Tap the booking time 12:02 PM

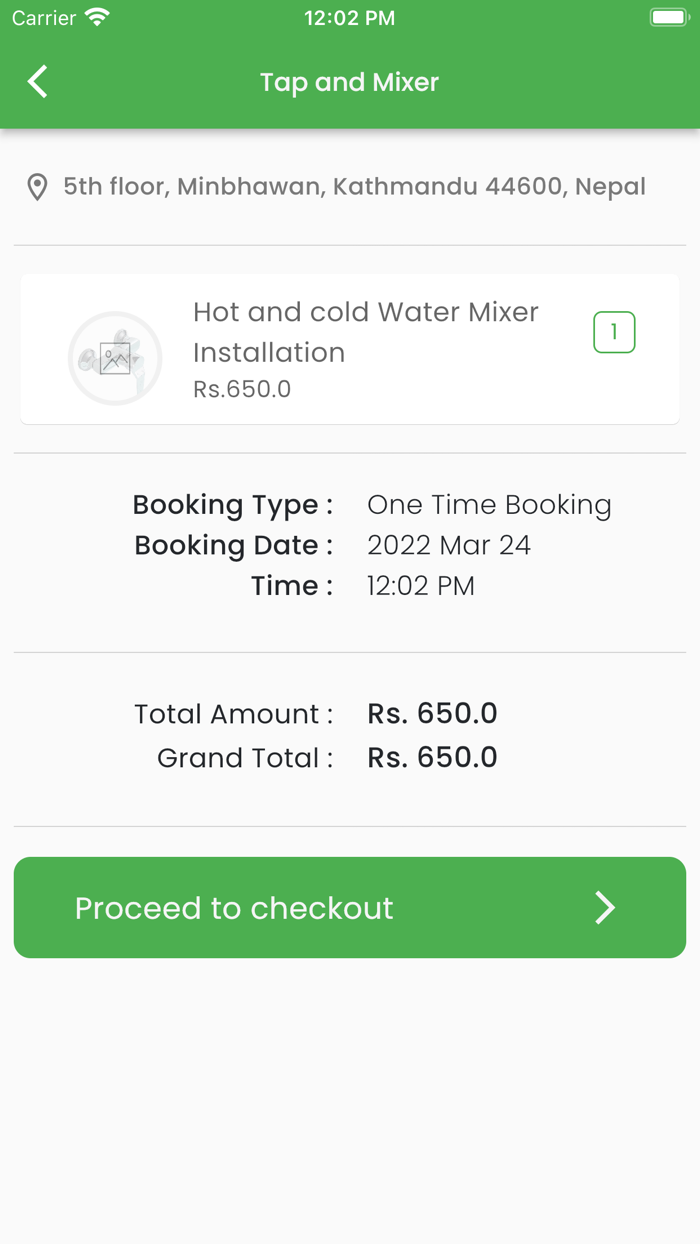pyautogui.click(x=421, y=586)
